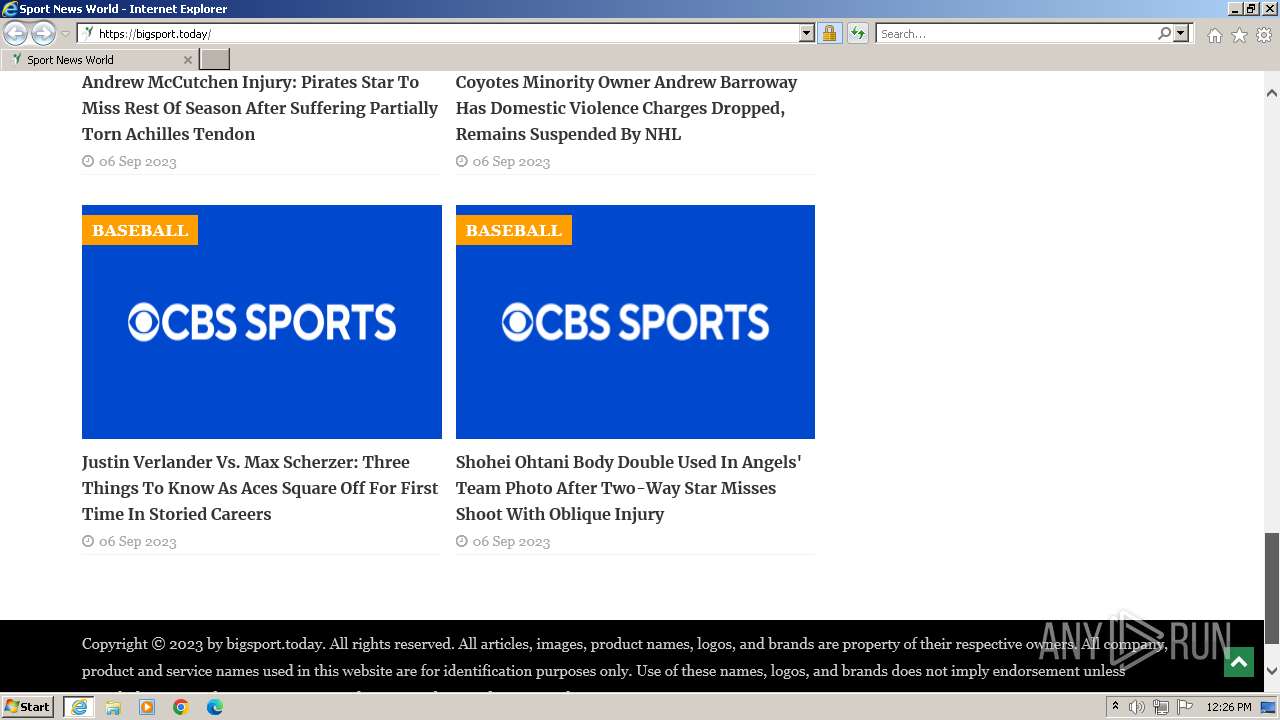Open Favorites with the star icon
The height and width of the screenshot is (720, 1280).
(1239, 35)
